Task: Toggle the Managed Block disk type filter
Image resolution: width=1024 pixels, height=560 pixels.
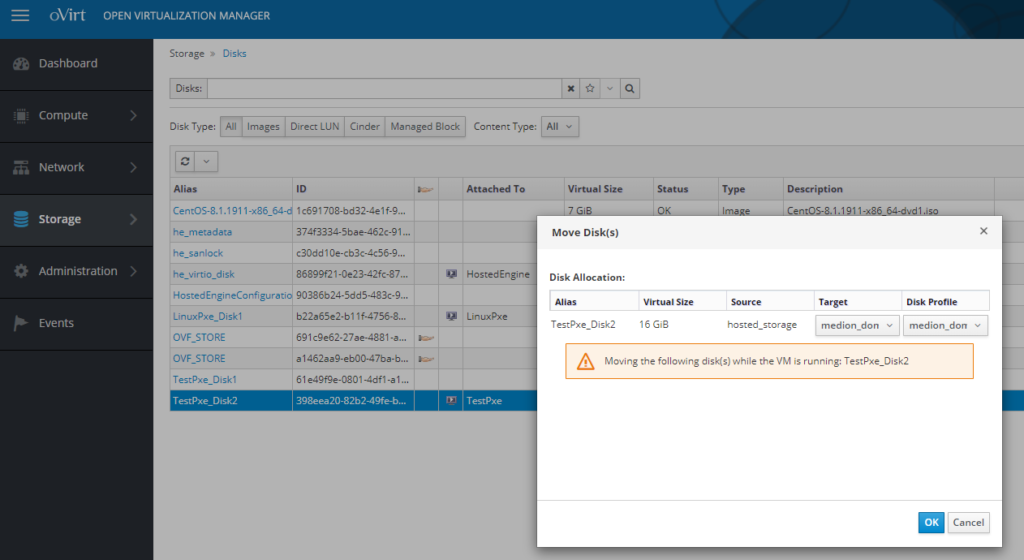Action: pos(425,127)
